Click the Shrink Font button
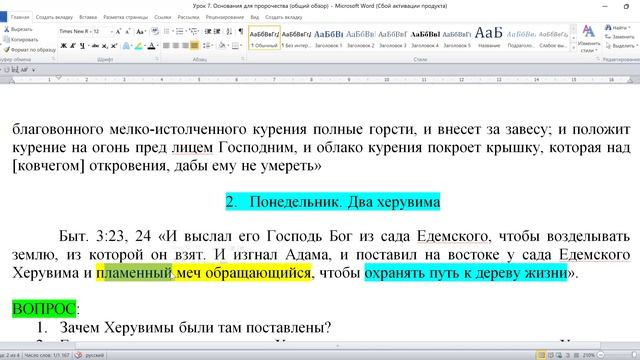Image resolution: width=640 pixels, height=360 pixels. pyautogui.click(x=128, y=31)
